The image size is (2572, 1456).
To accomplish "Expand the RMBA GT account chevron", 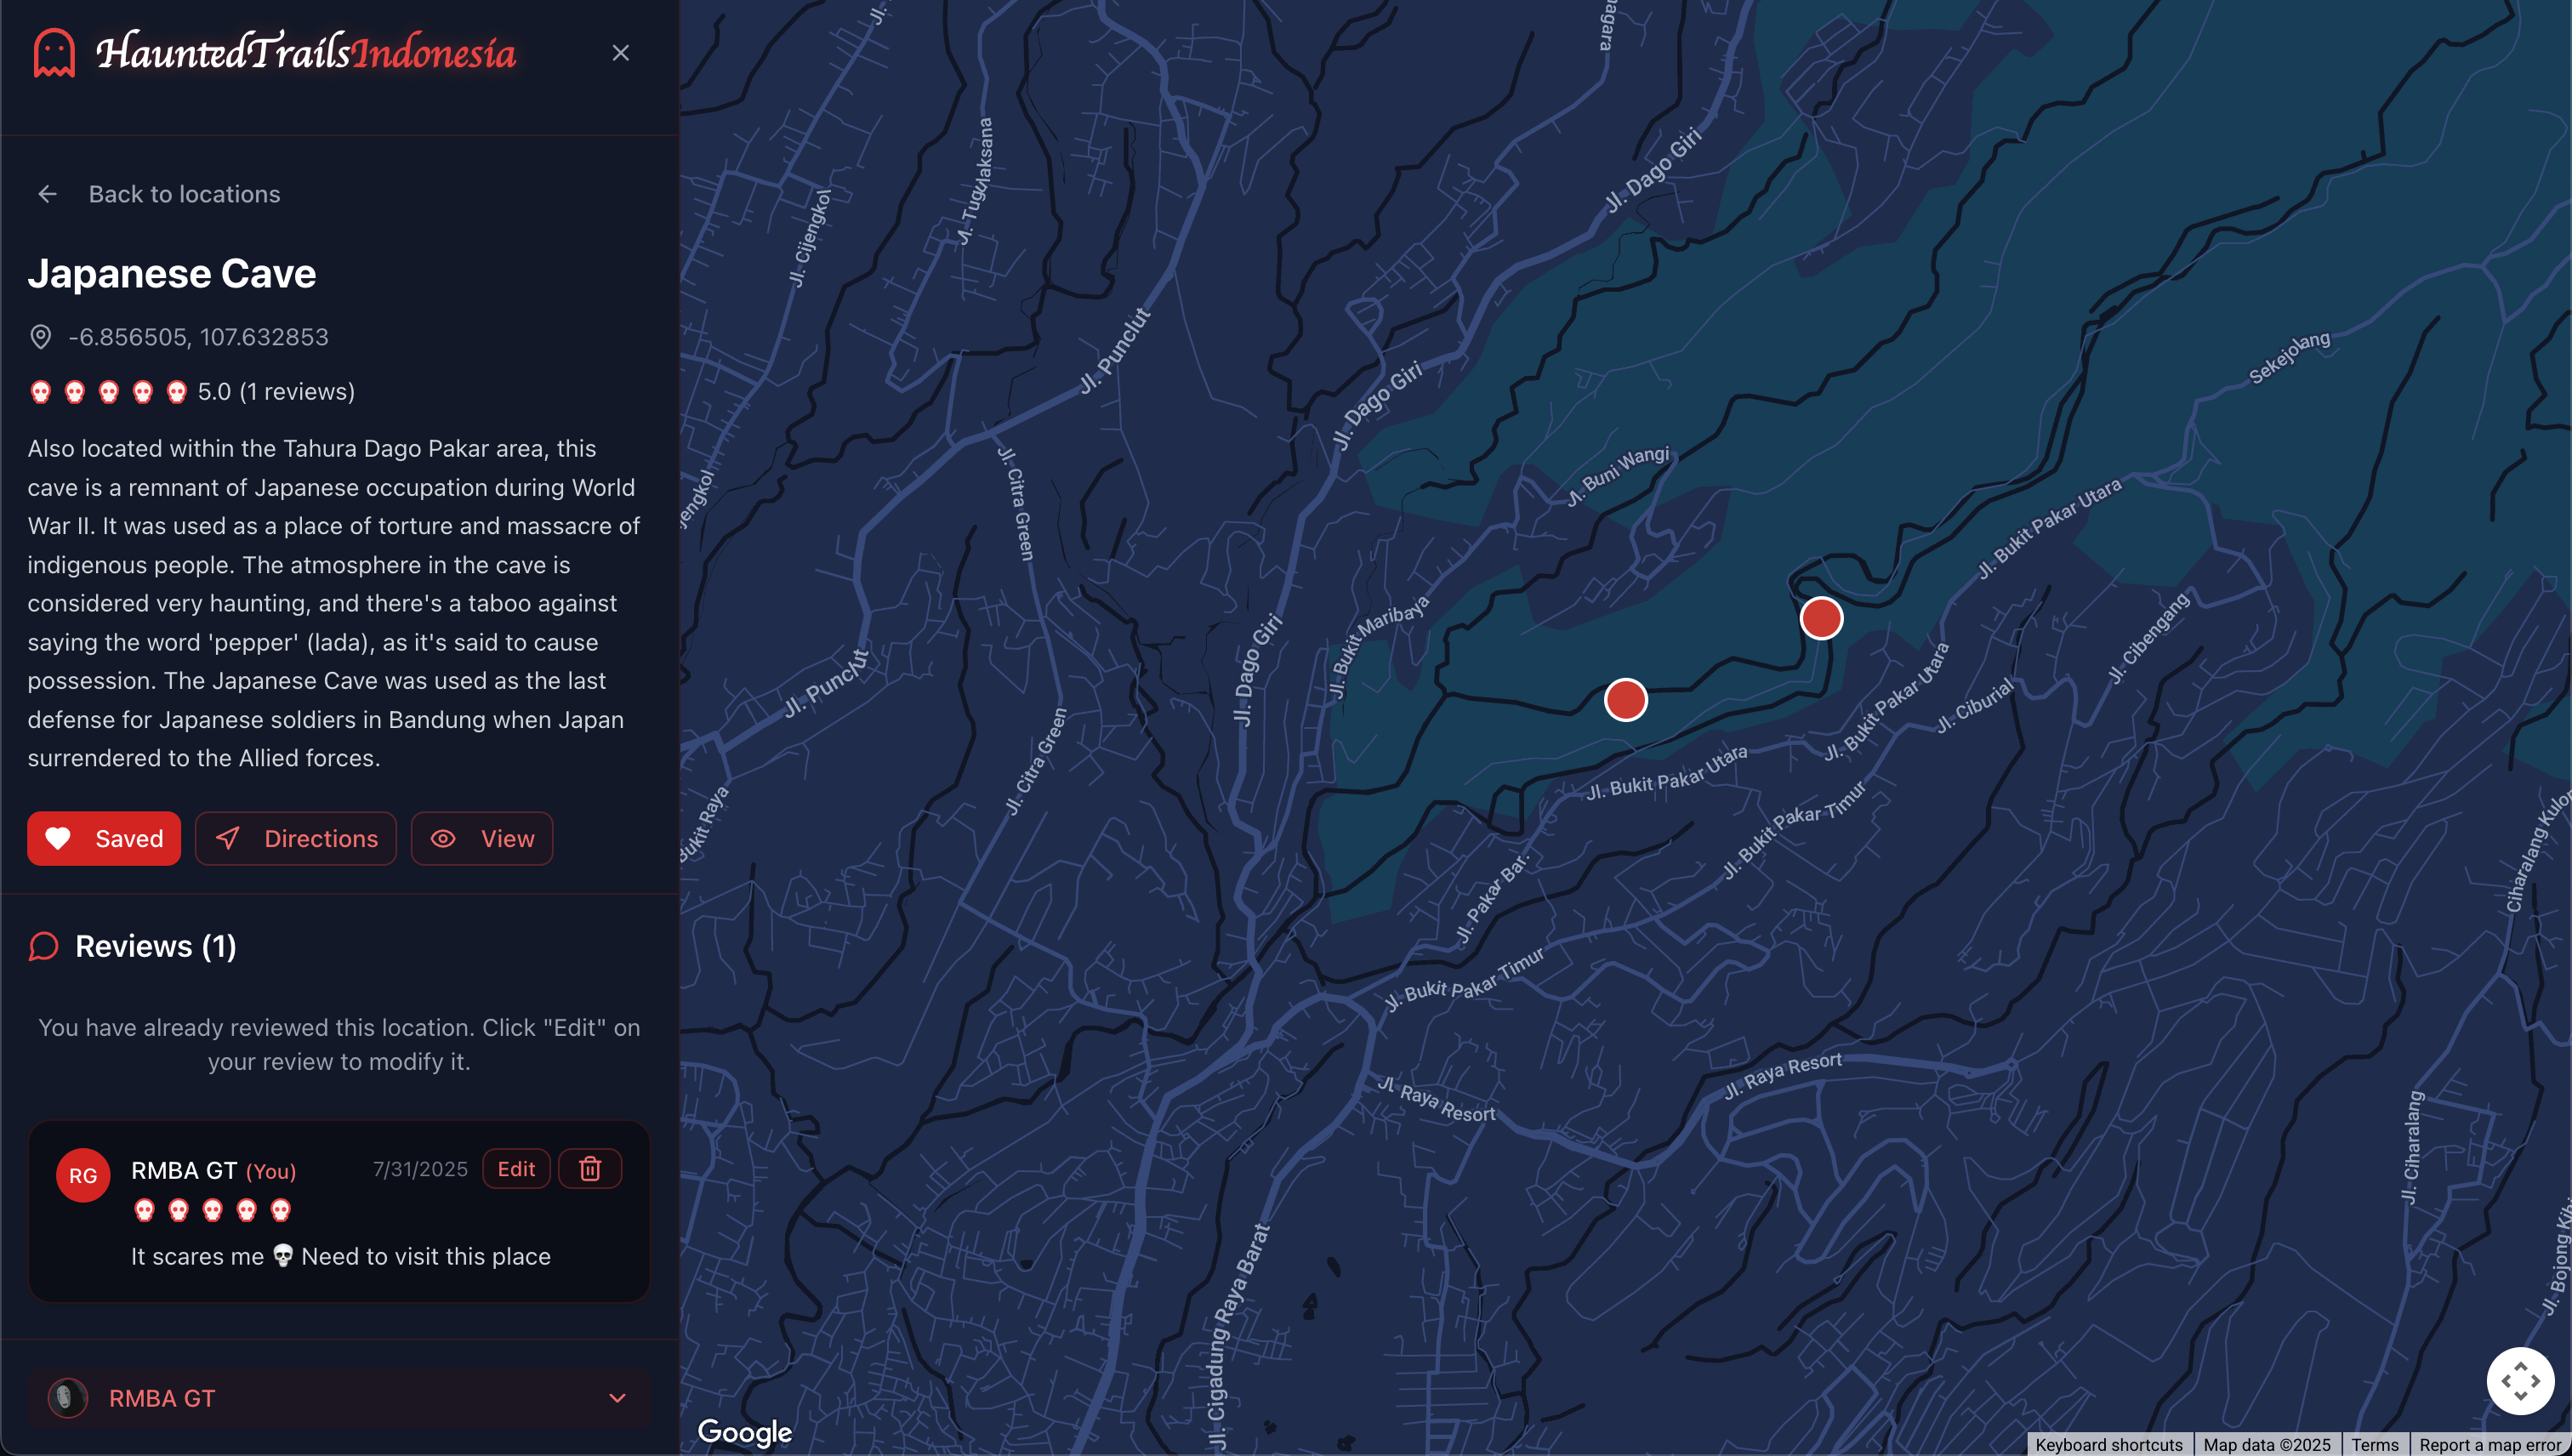I will tap(617, 1398).
